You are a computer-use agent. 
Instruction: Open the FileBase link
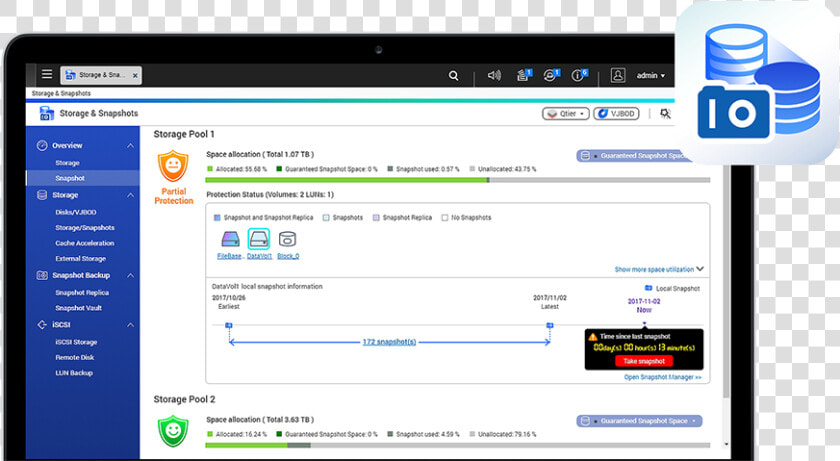coord(229,256)
